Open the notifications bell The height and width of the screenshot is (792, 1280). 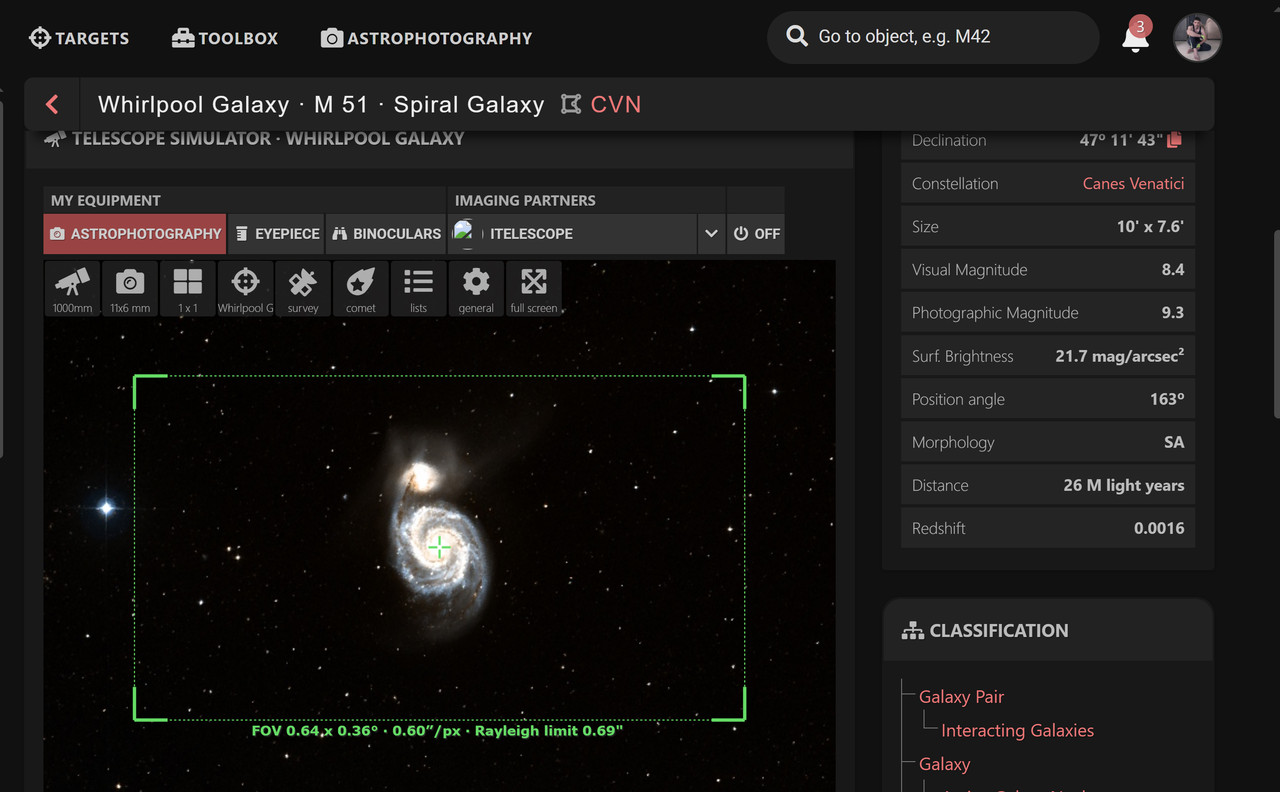tap(1135, 37)
